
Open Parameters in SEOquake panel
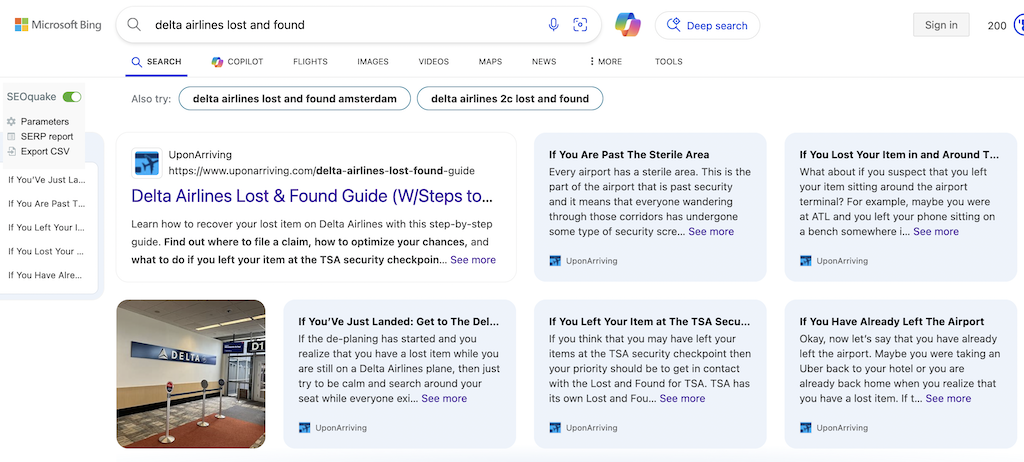44,122
